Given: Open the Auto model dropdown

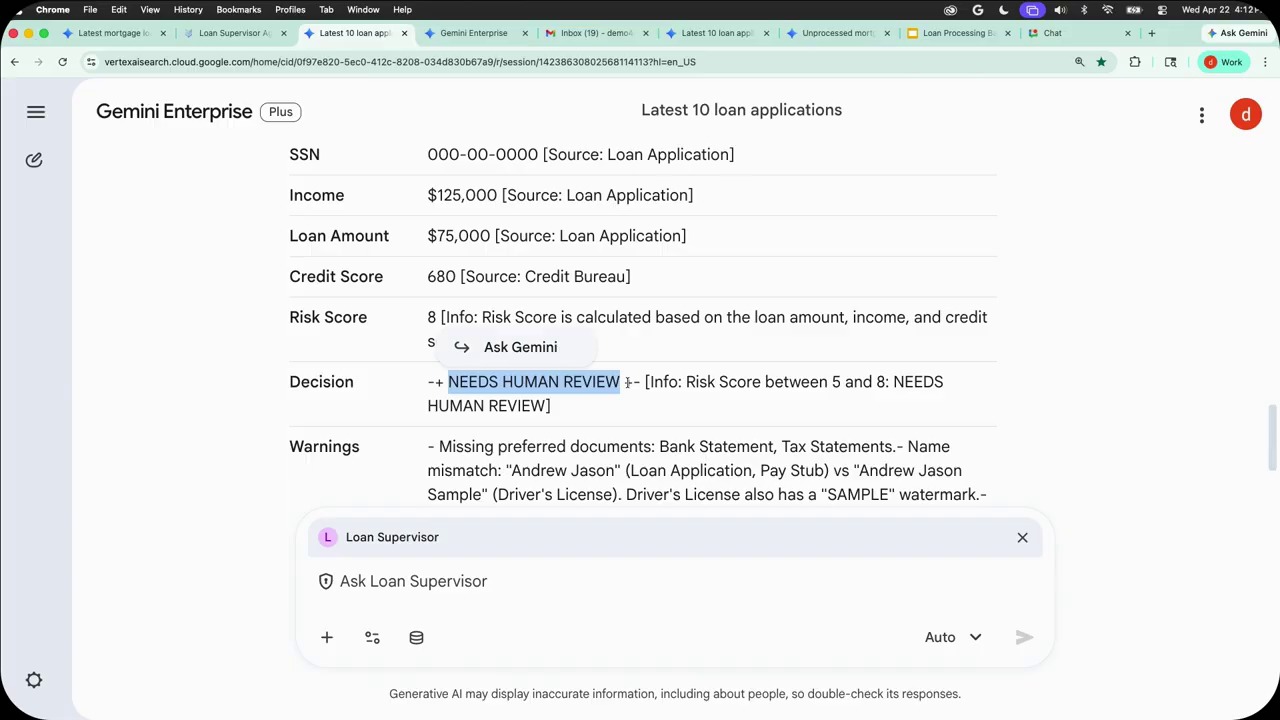Looking at the screenshot, I should (953, 637).
